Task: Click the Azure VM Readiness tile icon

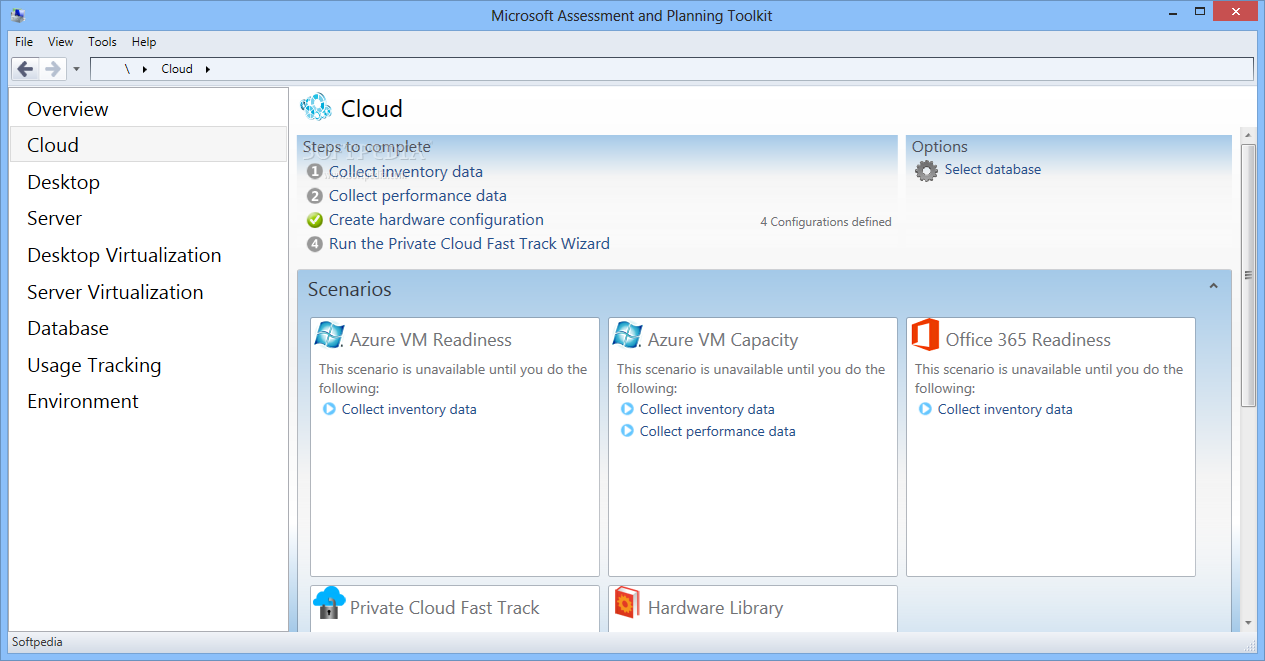Action: tap(329, 335)
